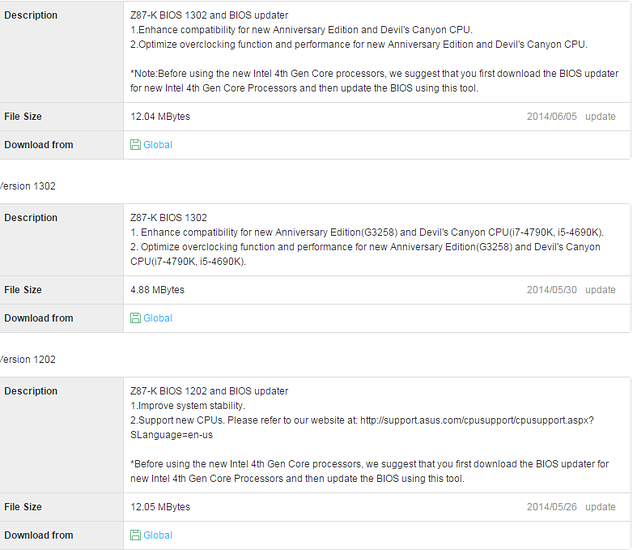The width and height of the screenshot is (633, 550).
Task: Click the update label beside 2014/05/30
Action: point(600,290)
